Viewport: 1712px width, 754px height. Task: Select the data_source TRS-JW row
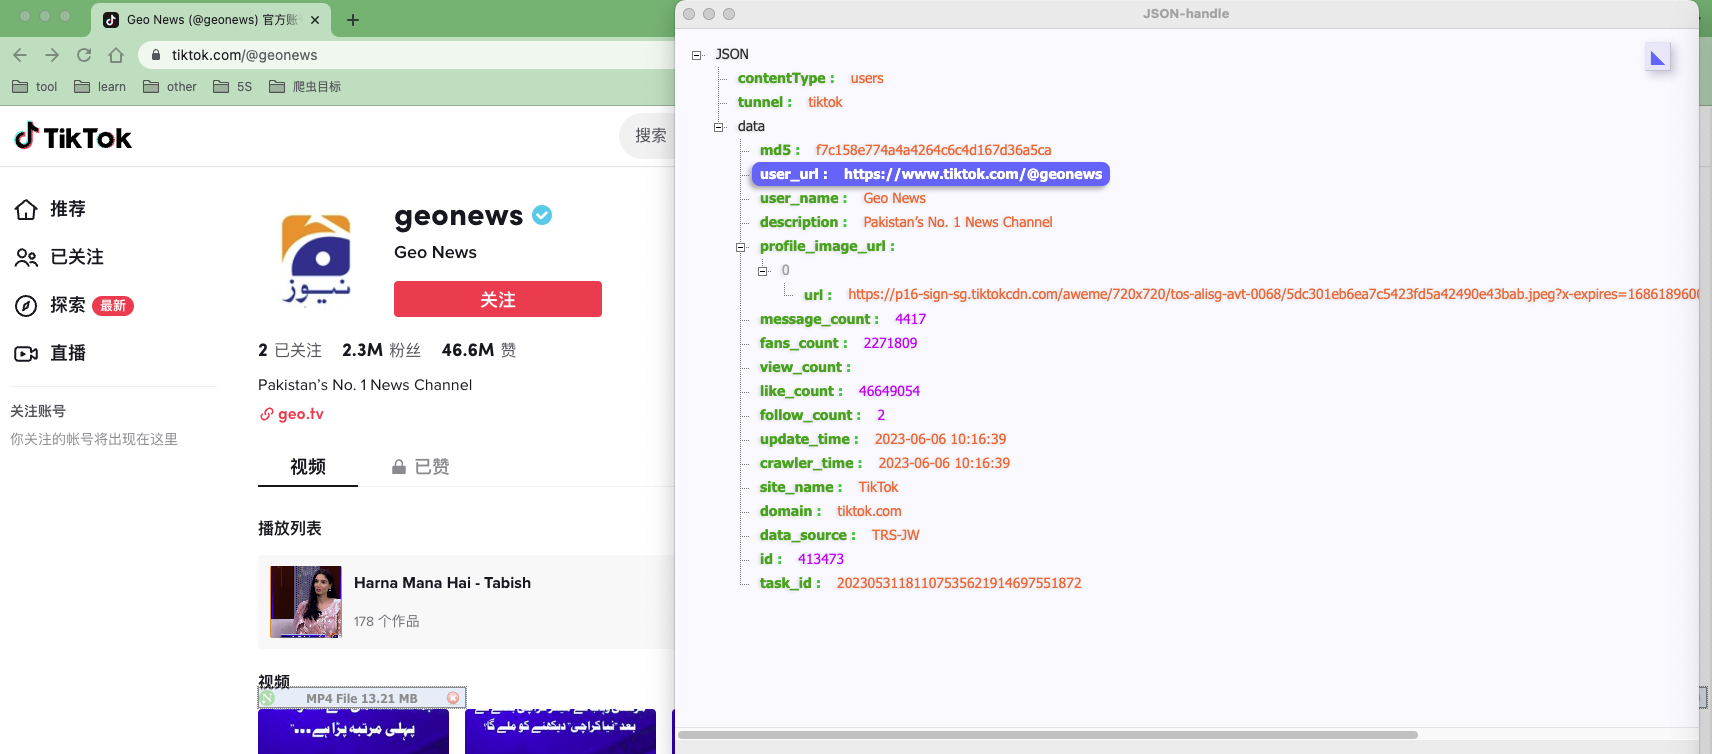coord(839,535)
